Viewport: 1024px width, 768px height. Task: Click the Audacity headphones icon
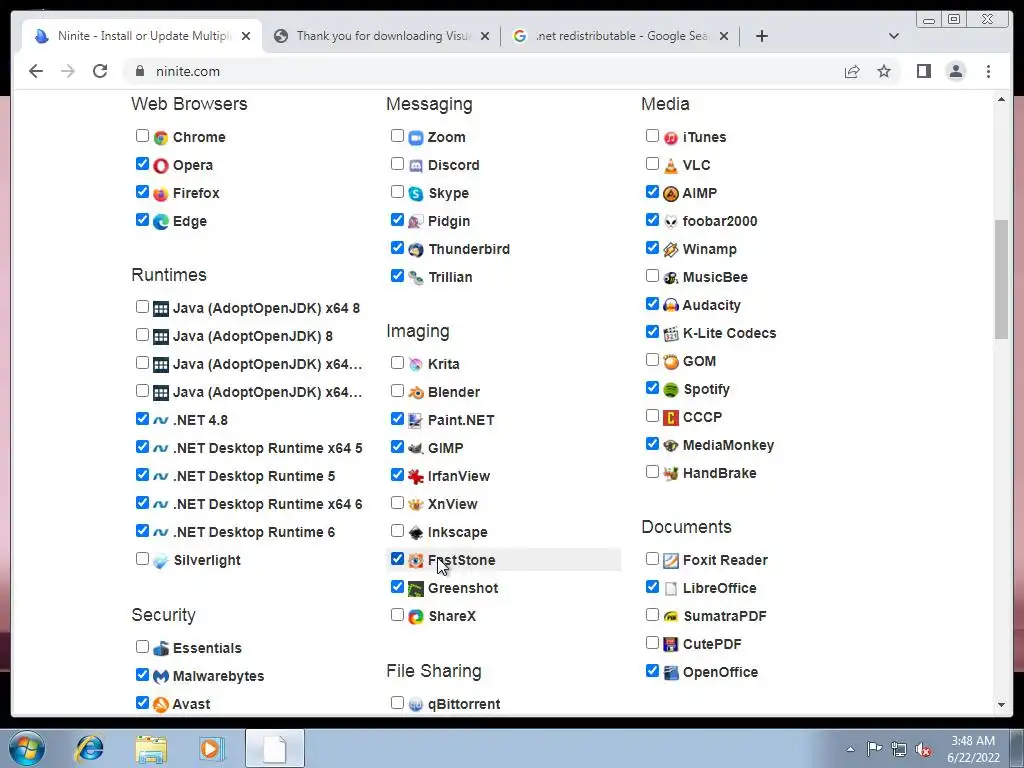click(x=671, y=306)
